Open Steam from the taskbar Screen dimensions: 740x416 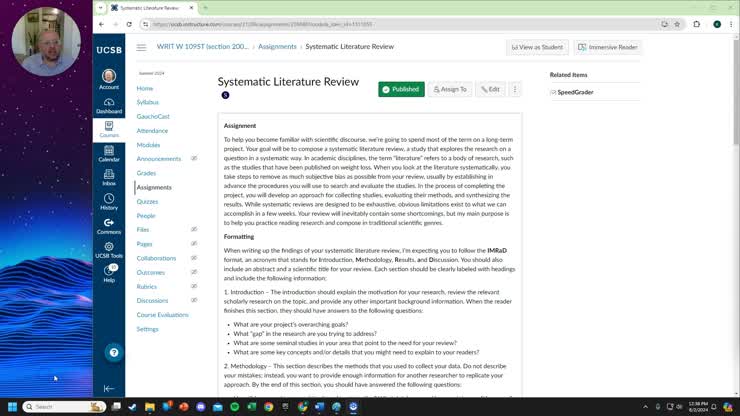tap(133, 407)
